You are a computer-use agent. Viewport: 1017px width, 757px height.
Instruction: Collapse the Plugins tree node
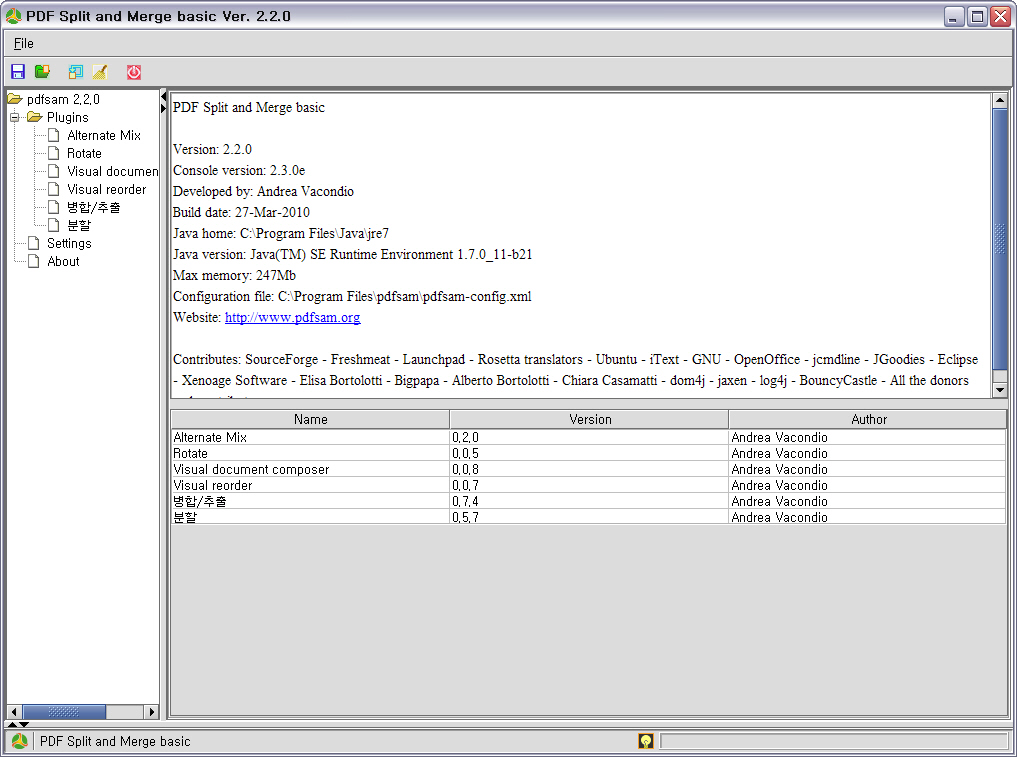[15, 117]
